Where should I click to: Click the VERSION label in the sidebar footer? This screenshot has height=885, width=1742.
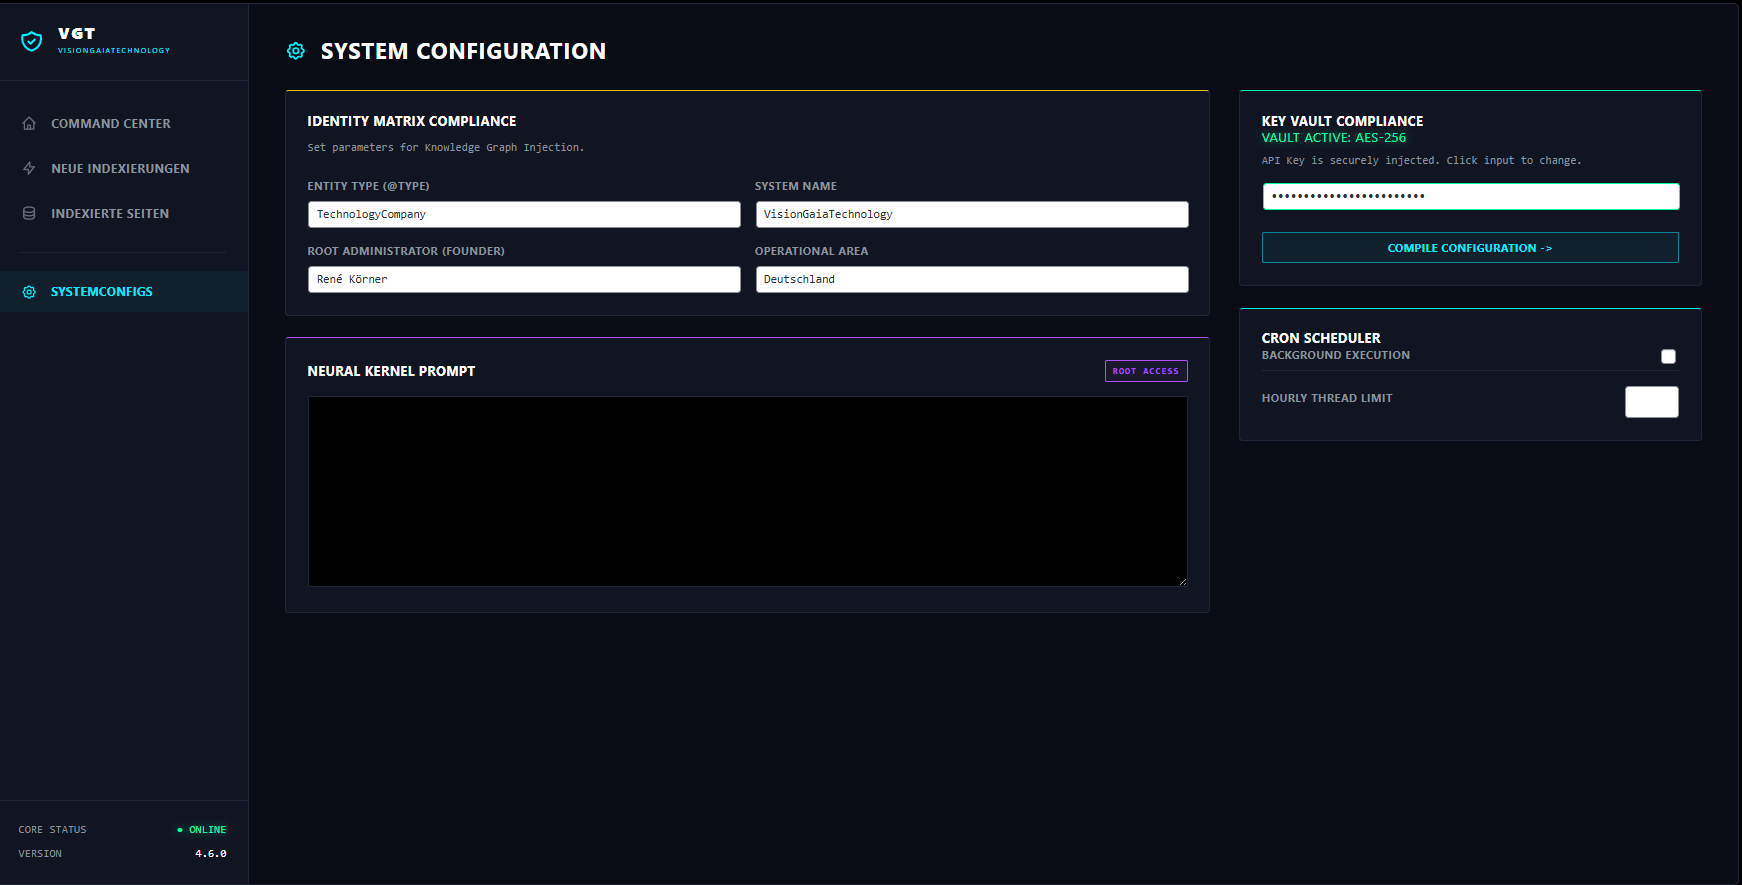40,854
